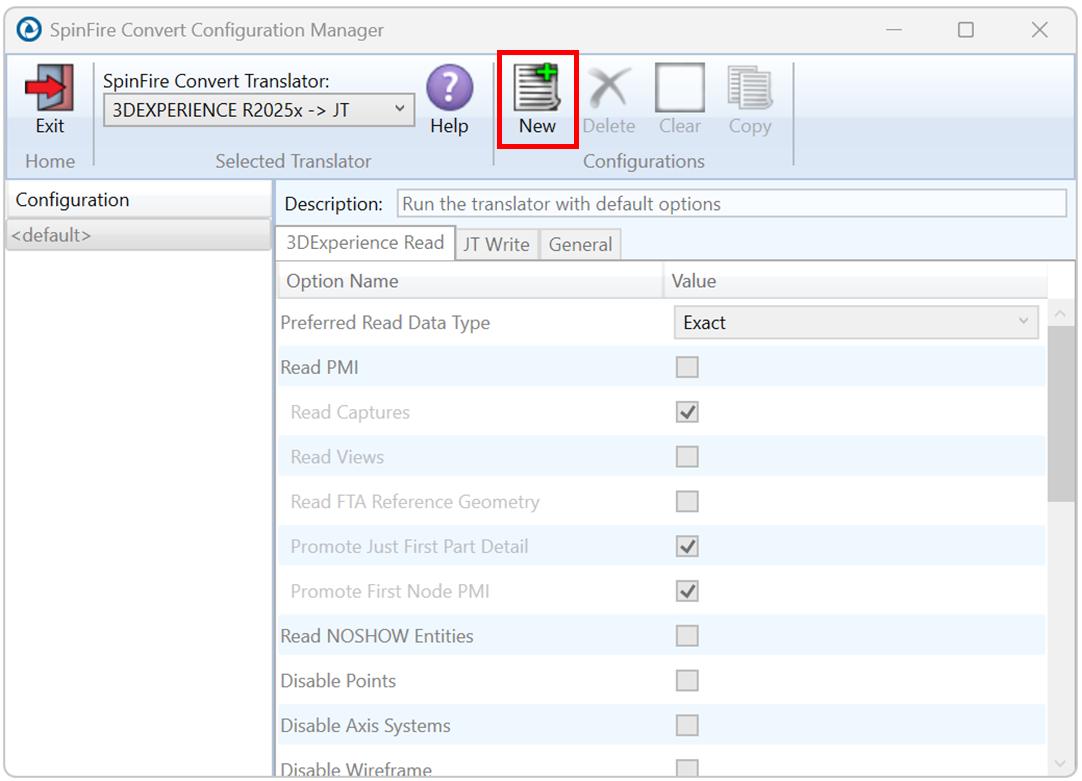Enable the Read PMI checkbox
1082x781 pixels.
point(687,367)
